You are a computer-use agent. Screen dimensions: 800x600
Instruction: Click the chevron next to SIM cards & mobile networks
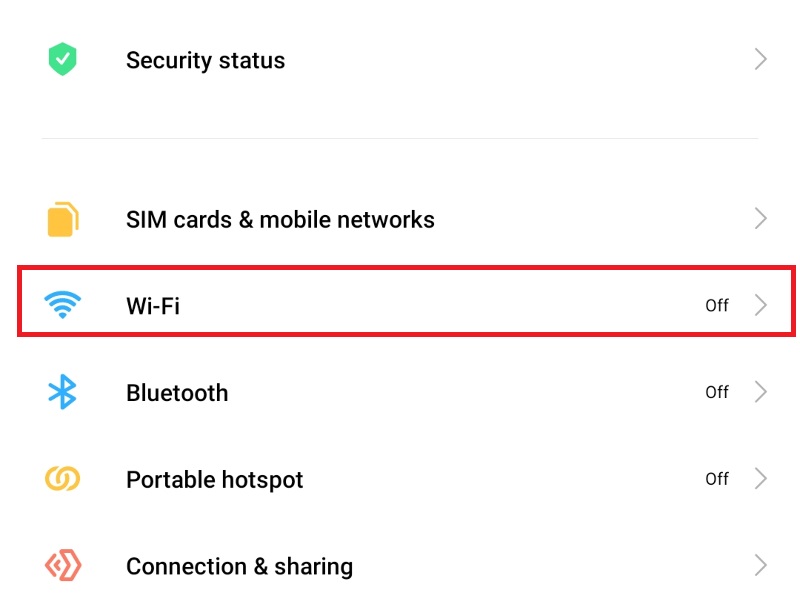click(760, 219)
